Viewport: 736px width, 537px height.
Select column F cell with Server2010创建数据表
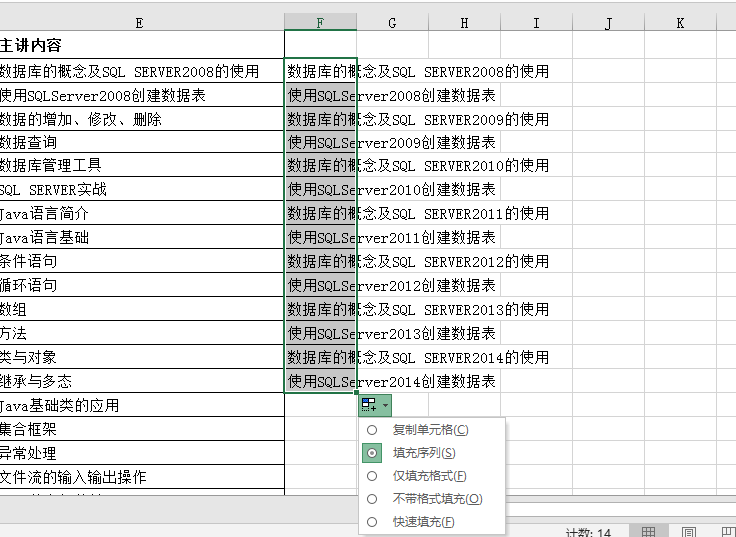321,189
